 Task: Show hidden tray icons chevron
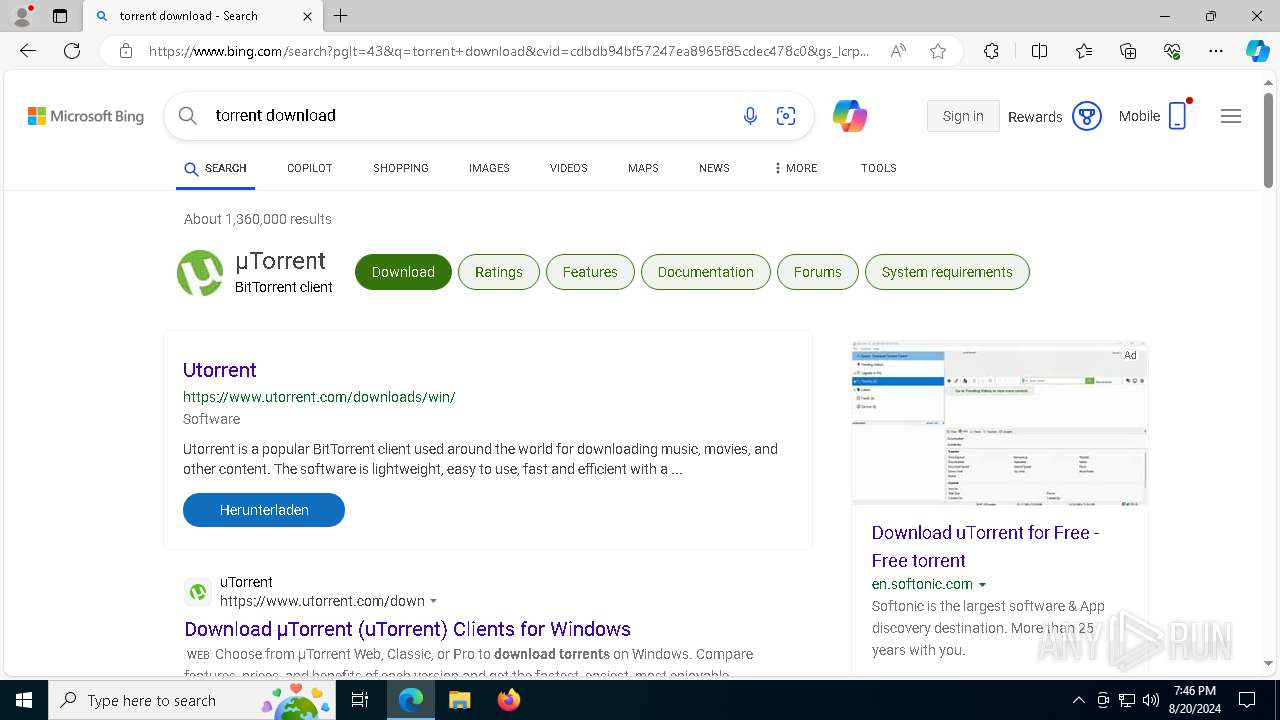pyautogui.click(x=1078, y=700)
